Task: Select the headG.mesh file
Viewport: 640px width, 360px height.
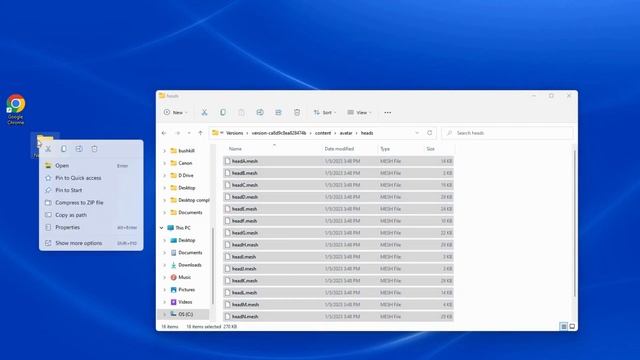Action: 338,233
